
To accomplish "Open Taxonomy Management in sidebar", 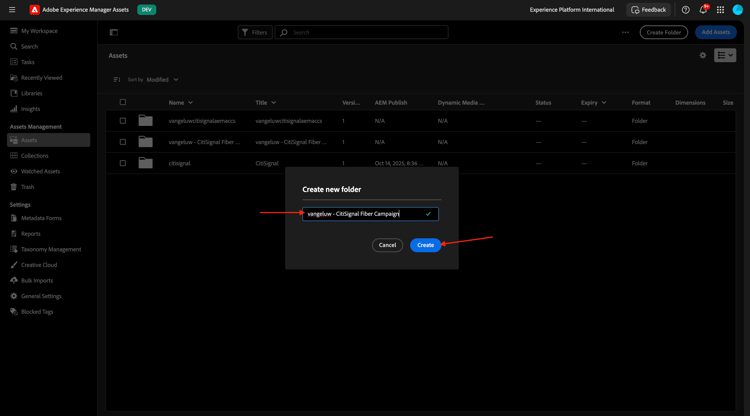I will 48,249.
